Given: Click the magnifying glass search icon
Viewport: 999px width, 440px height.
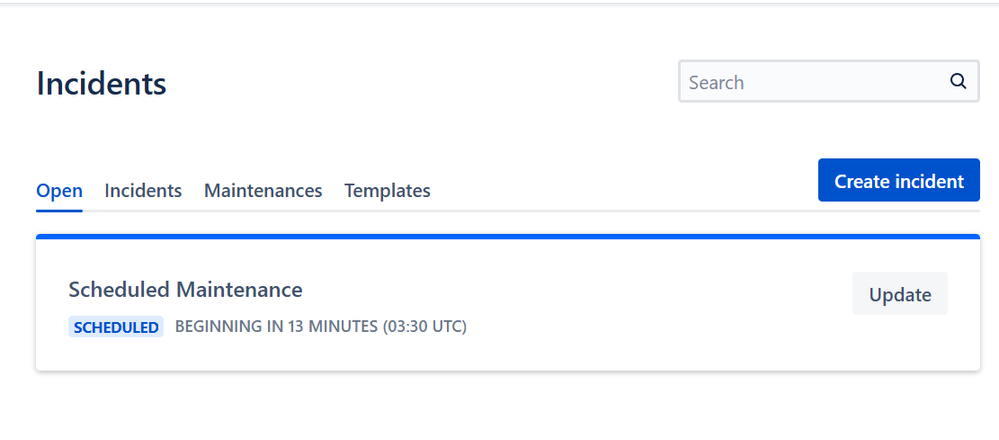Looking at the screenshot, I should [x=958, y=82].
